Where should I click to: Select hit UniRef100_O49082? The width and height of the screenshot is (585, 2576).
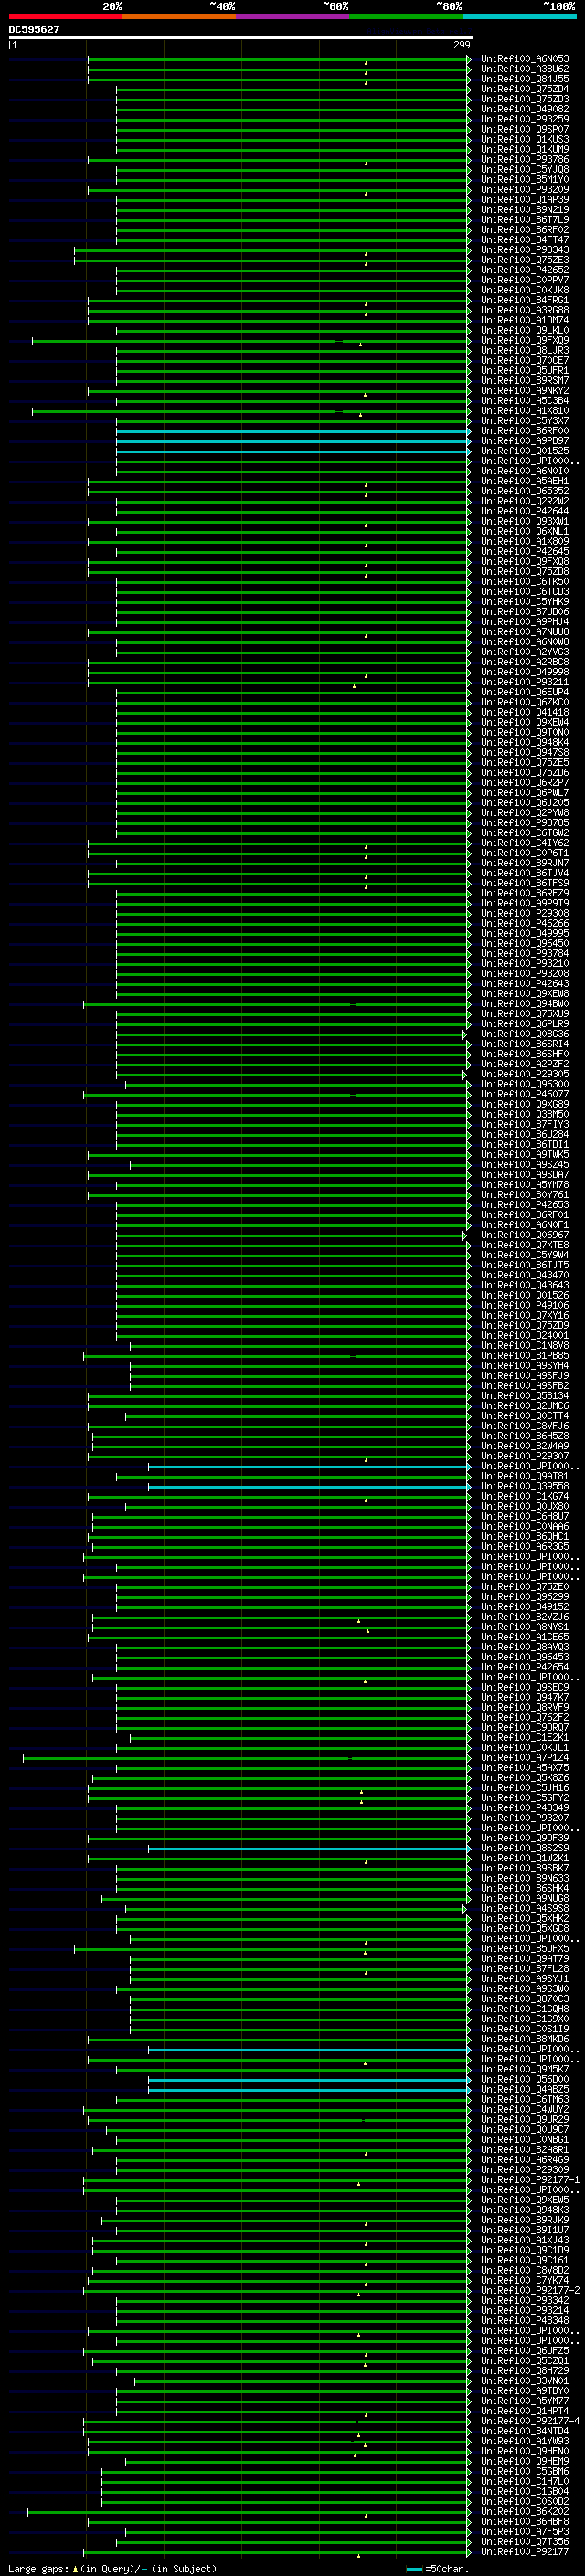(525, 109)
